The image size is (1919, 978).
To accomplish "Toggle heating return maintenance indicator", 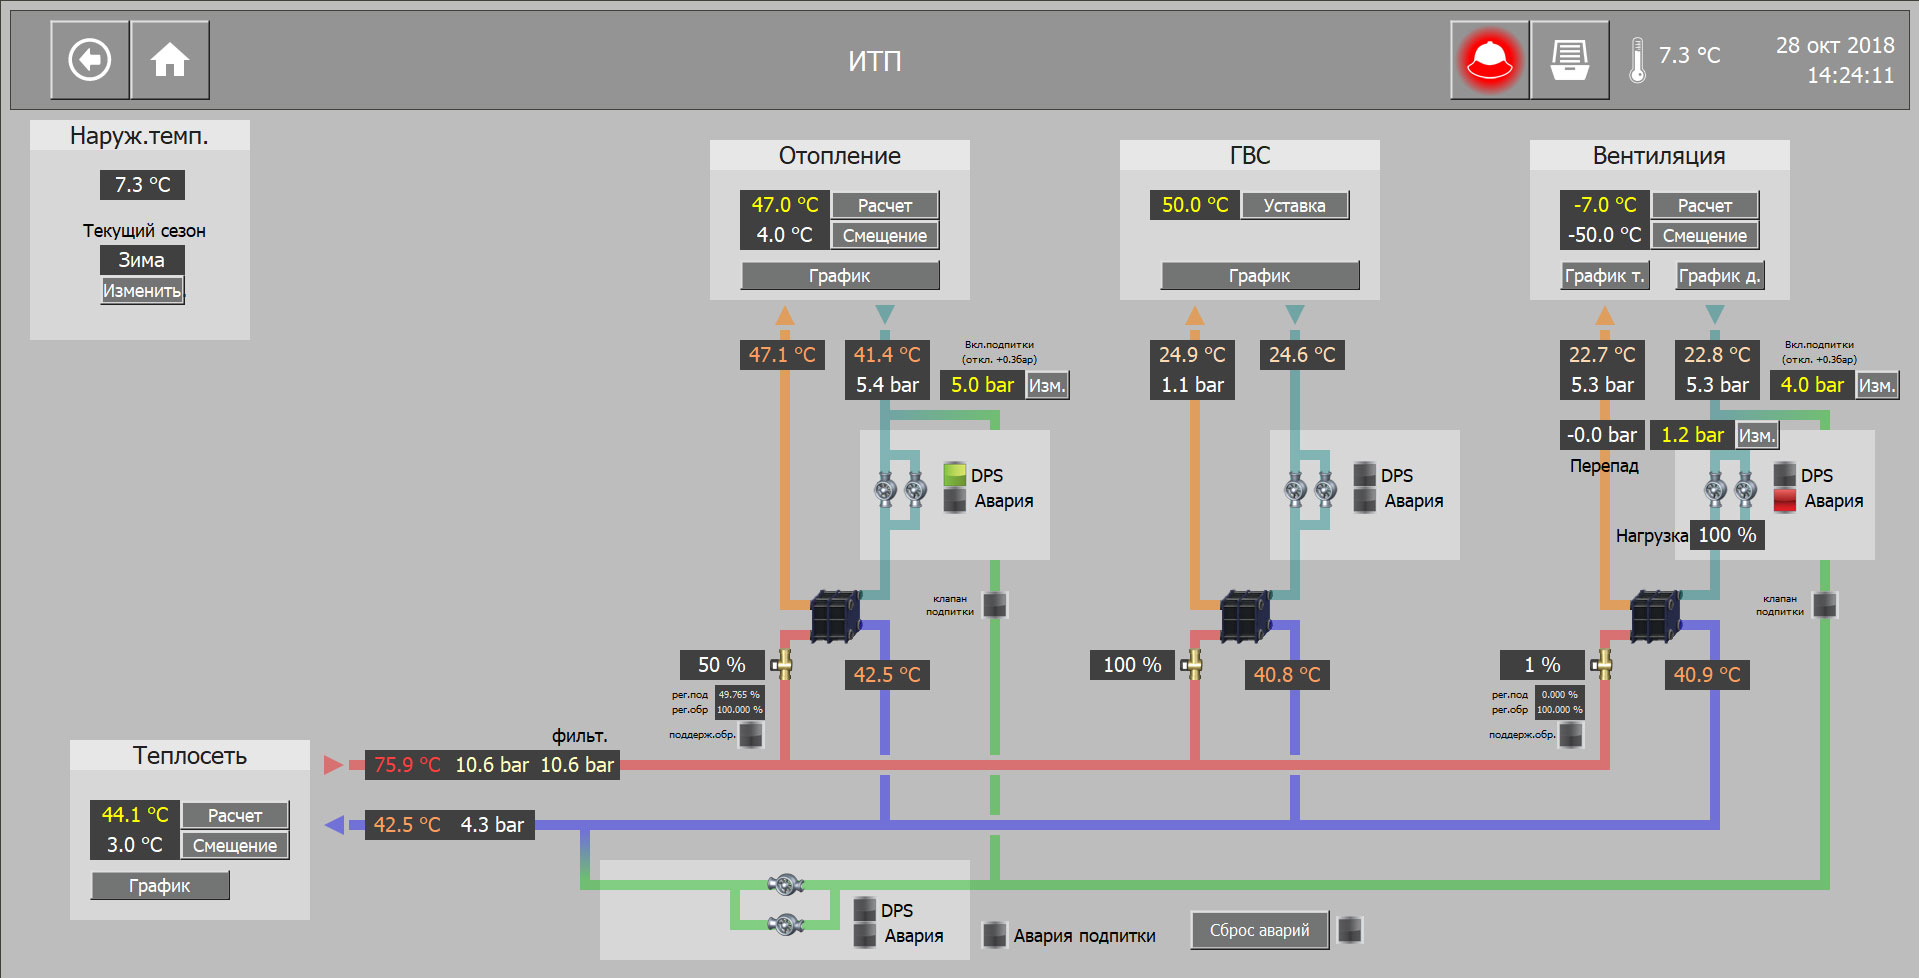I will click(x=751, y=735).
